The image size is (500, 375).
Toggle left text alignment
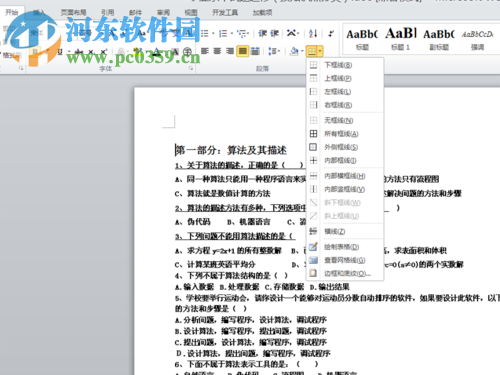(205, 51)
